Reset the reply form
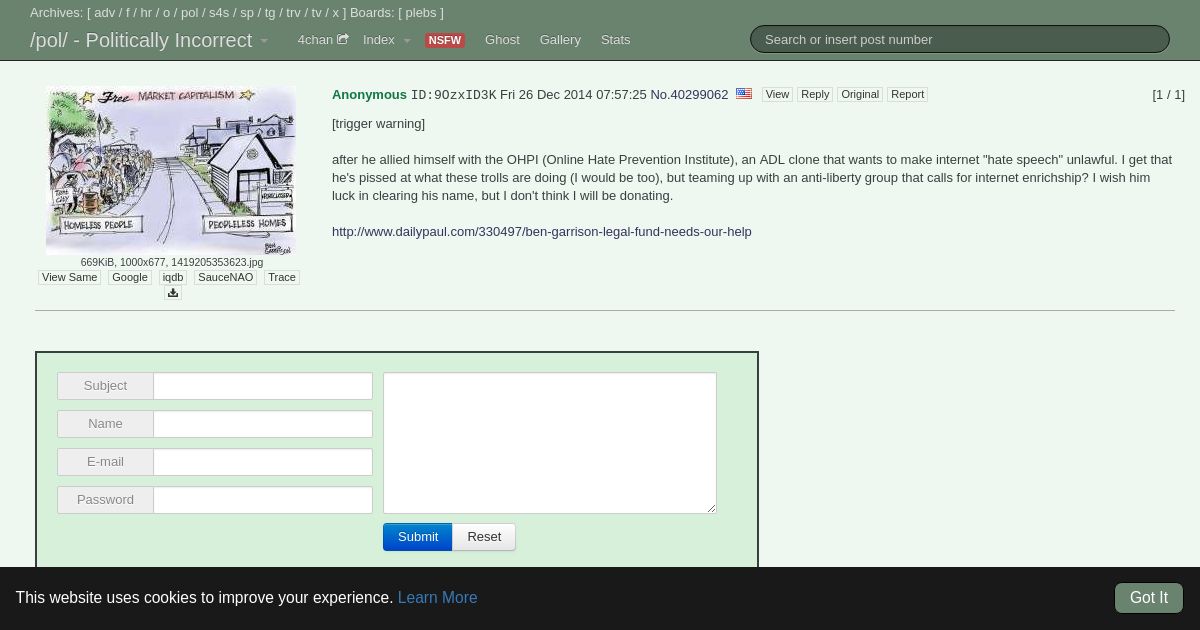The width and height of the screenshot is (1200, 630). click(x=484, y=537)
